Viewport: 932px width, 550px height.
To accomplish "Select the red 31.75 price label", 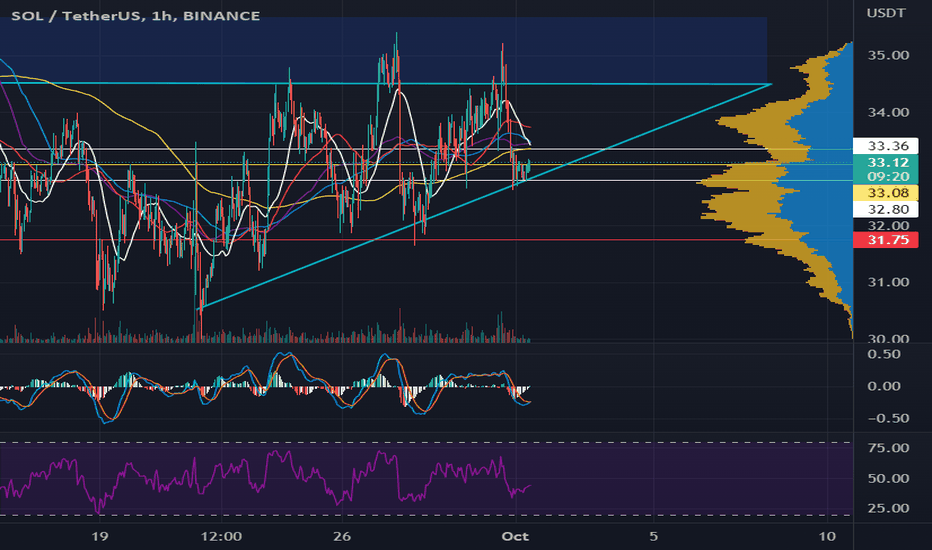I will 886,240.
